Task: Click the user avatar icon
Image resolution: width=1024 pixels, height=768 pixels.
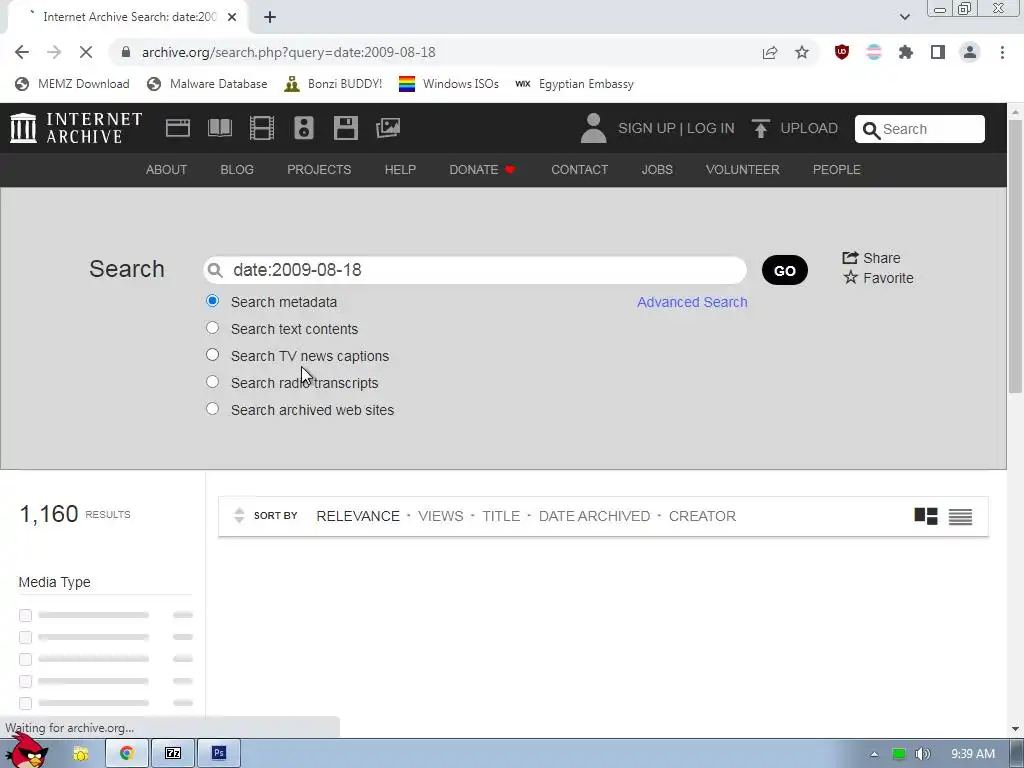Action: 593,128
